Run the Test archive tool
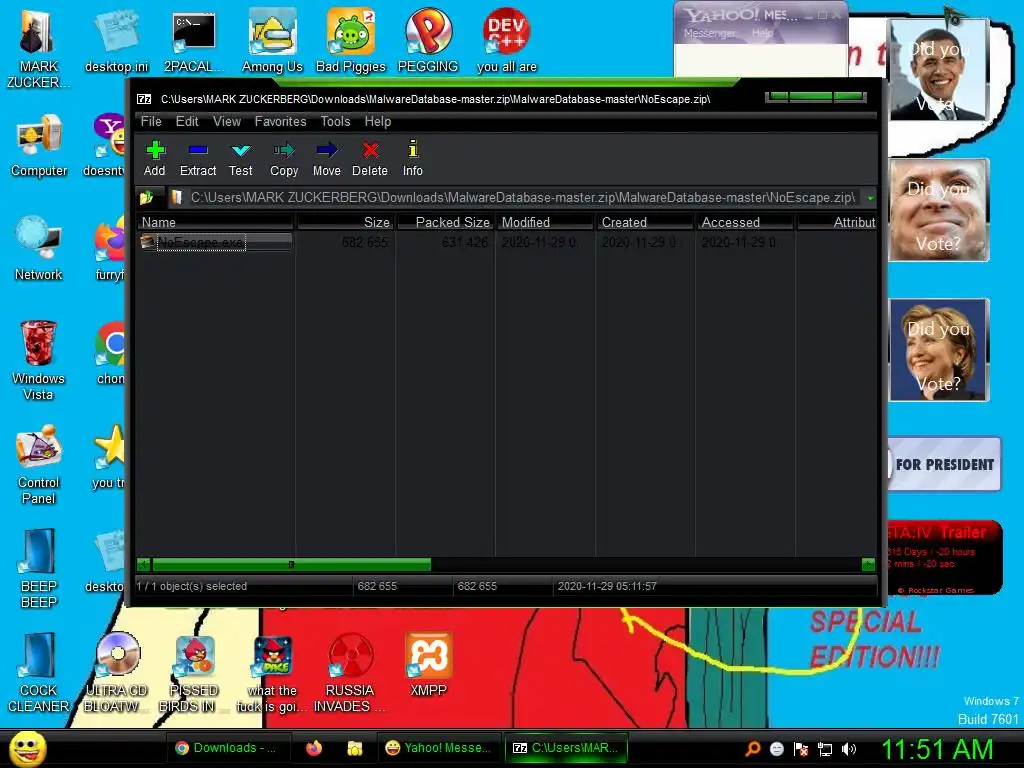Screen dimensions: 1024x768 [240, 159]
